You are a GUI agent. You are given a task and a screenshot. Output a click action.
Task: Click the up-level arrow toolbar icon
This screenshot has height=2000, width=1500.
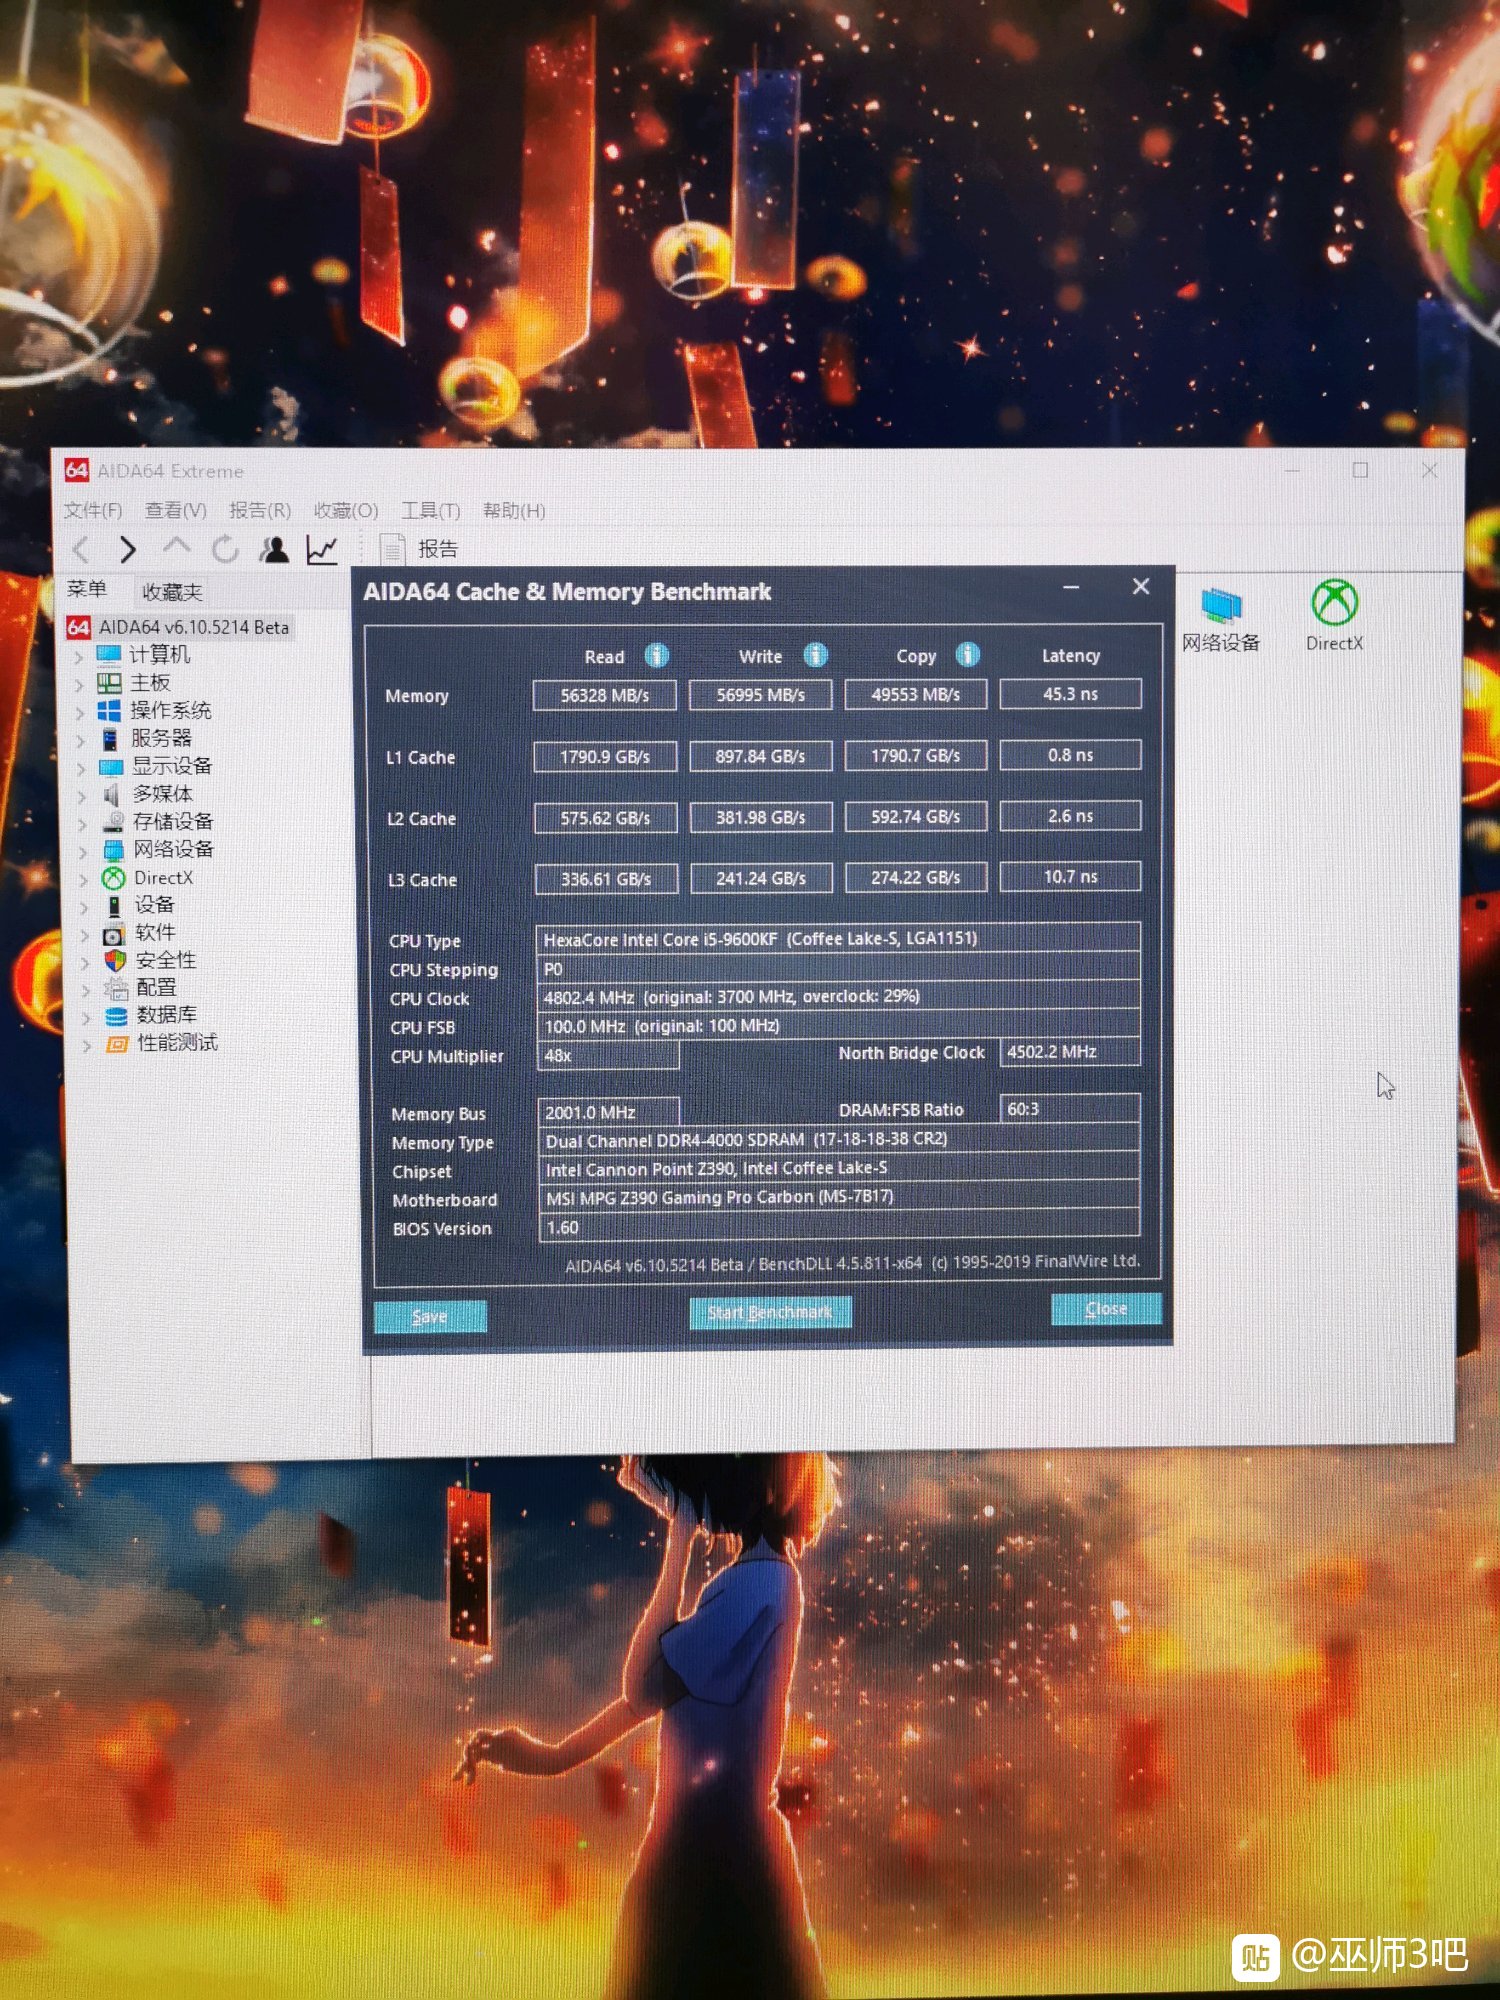pos(177,546)
